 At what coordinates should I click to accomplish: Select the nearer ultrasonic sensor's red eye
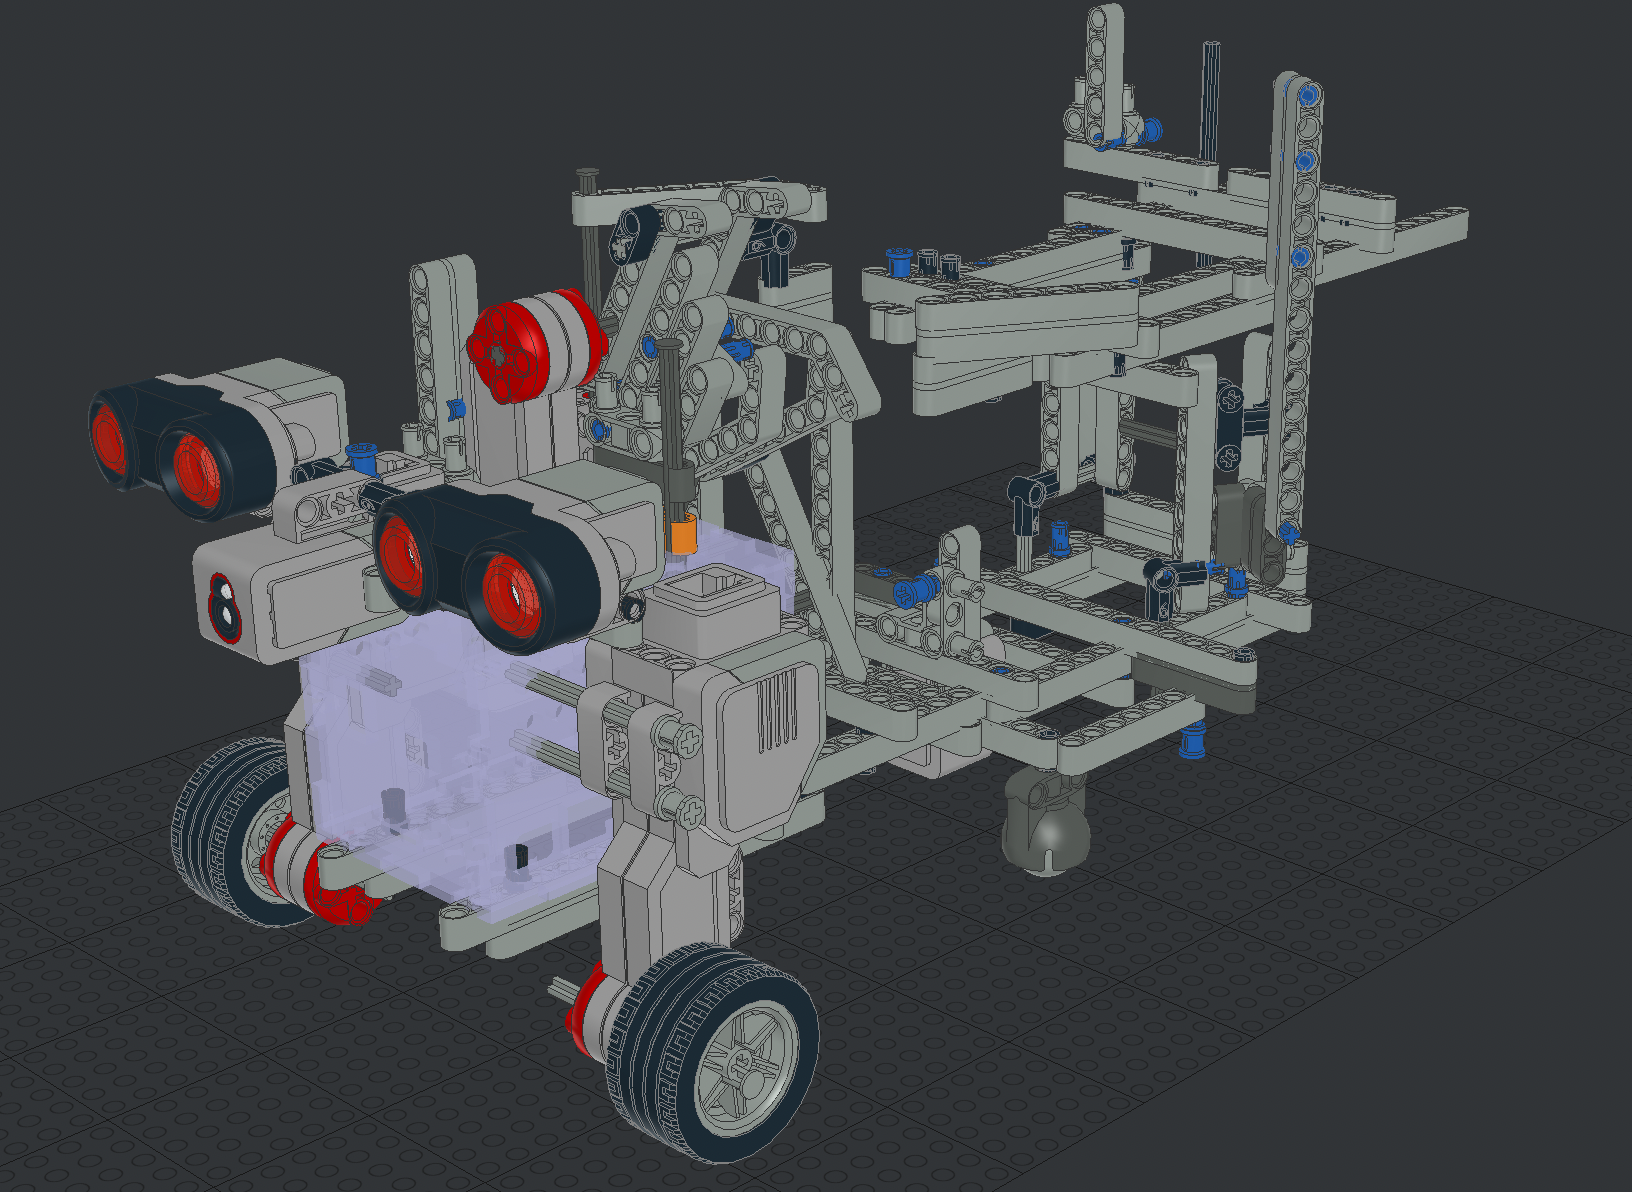(512, 598)
